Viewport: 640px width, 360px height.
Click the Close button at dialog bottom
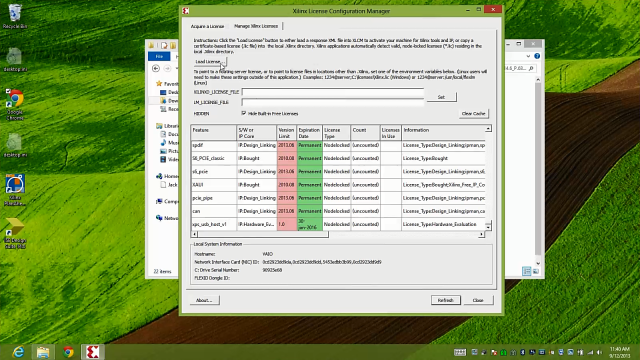tap(478, 300)
